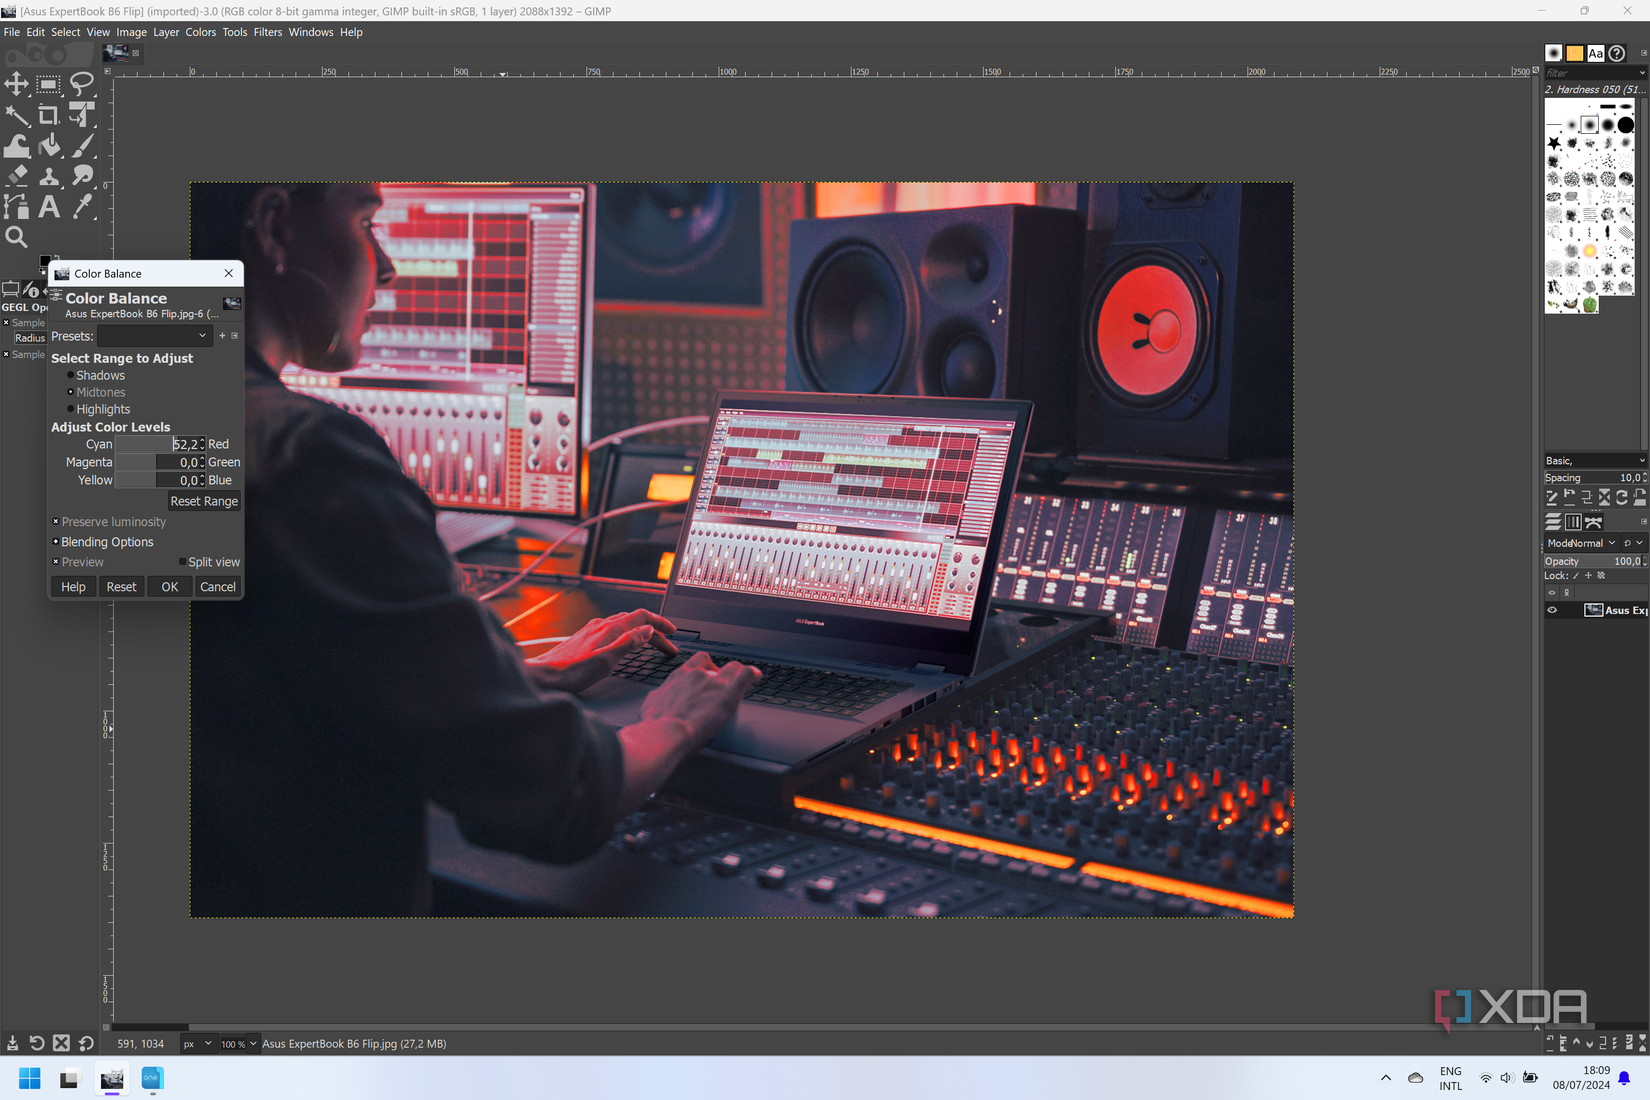Select the Zoom tool
This screenshot has height=1100, width=1650.
coord(16,238)
